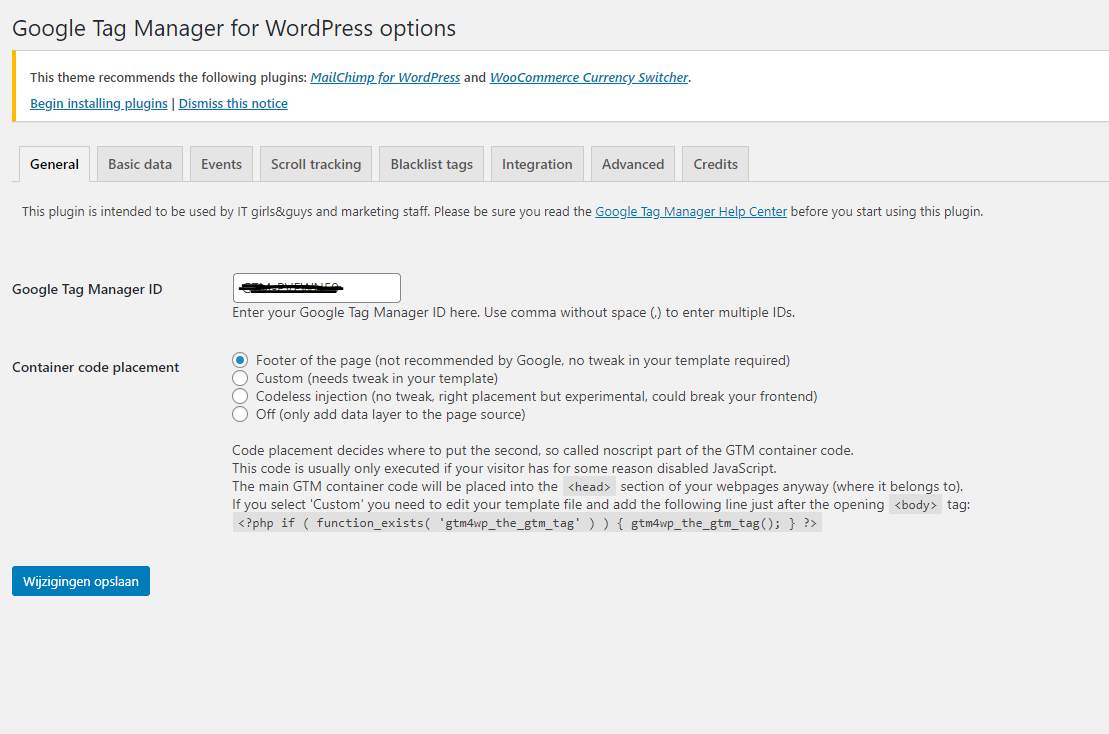The height and width of the screenshot is (734, 1109).
Task: Click the Google Tag Manager ID field
Action: 317,288
